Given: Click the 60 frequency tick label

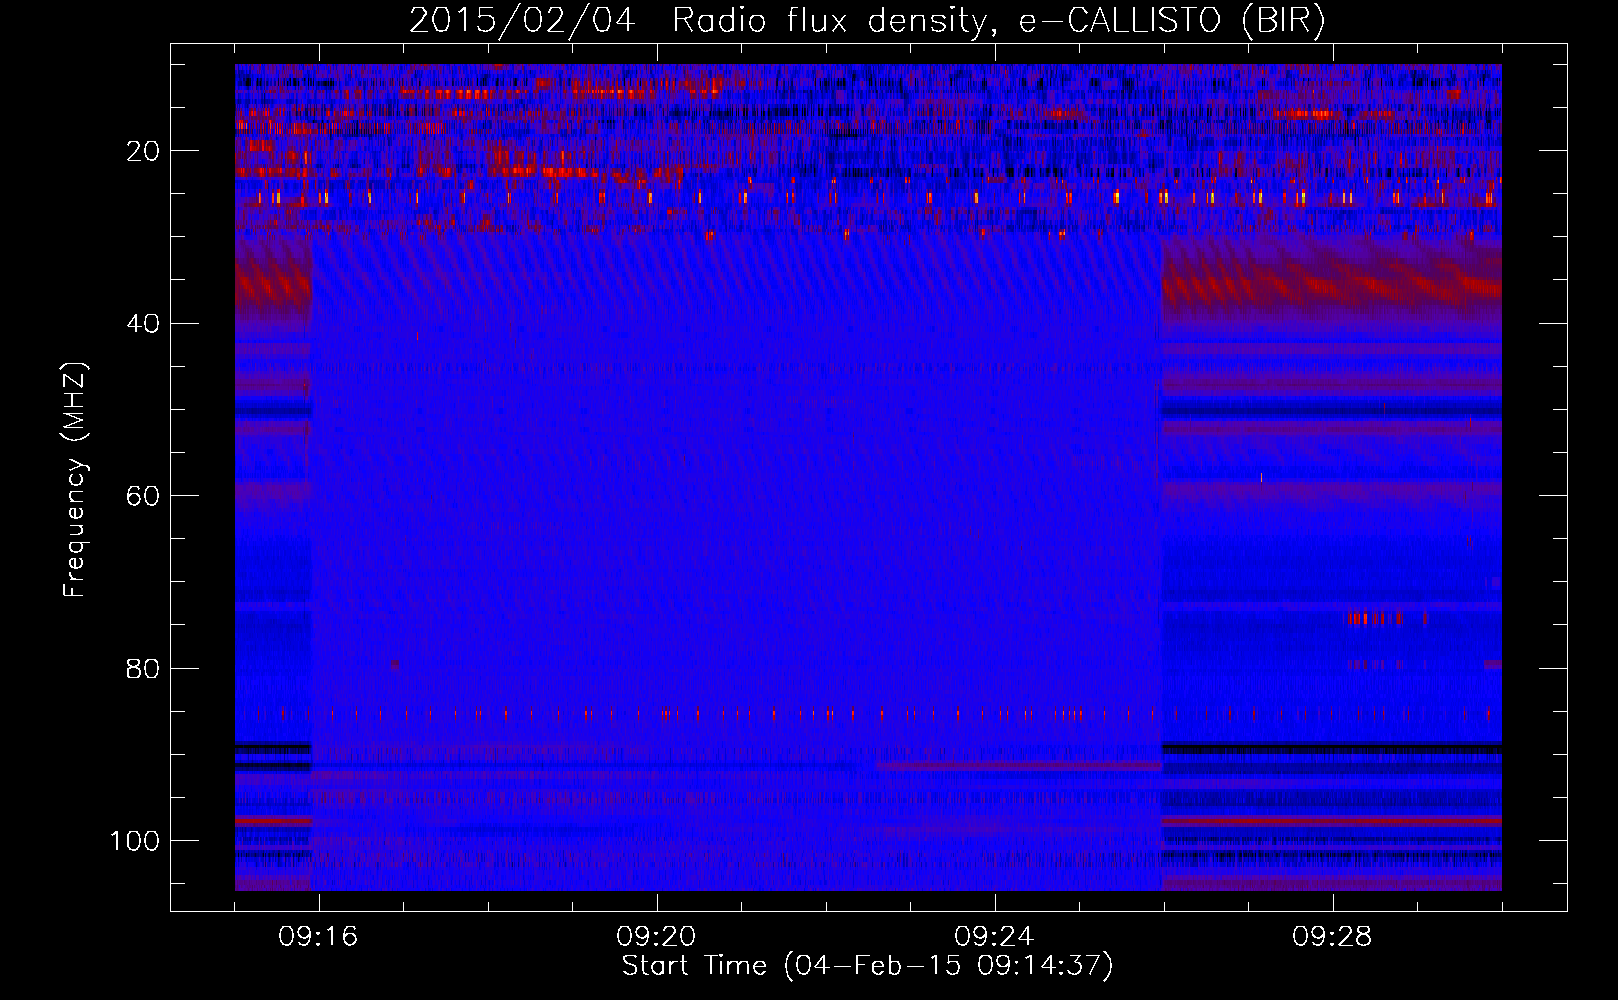Looking at the screenshot, I should pos(144,496).
